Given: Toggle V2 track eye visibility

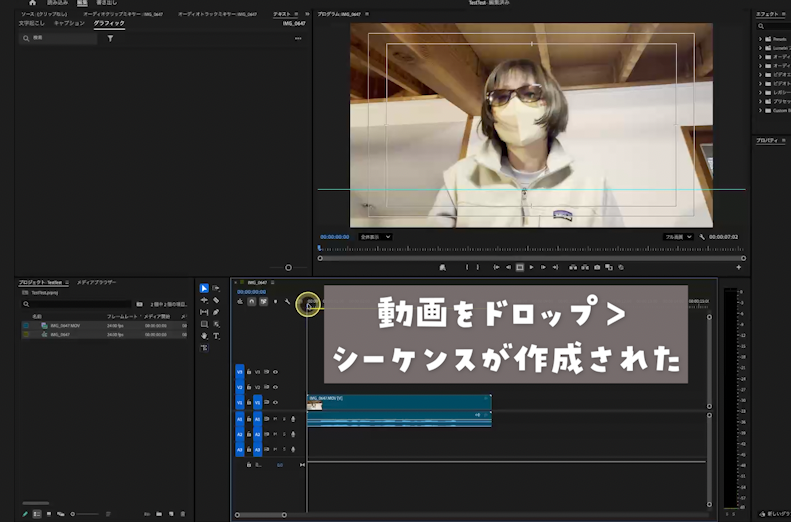Looking at the screenshot, I should tap(275, 386).
